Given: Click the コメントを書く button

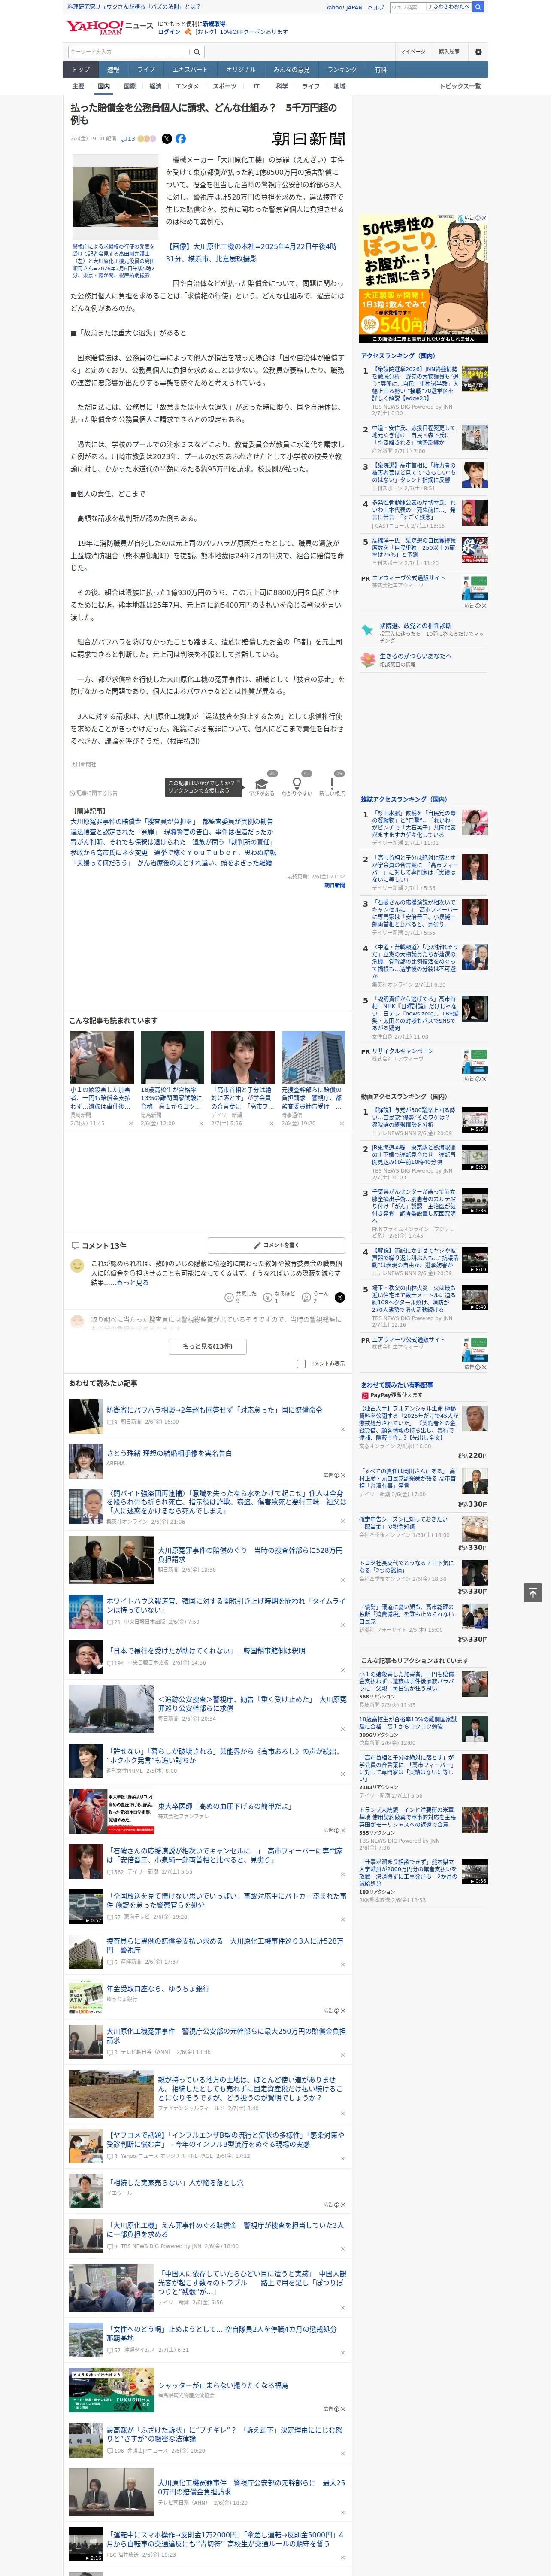Looking at the screenshot, I should point(276,1245).
